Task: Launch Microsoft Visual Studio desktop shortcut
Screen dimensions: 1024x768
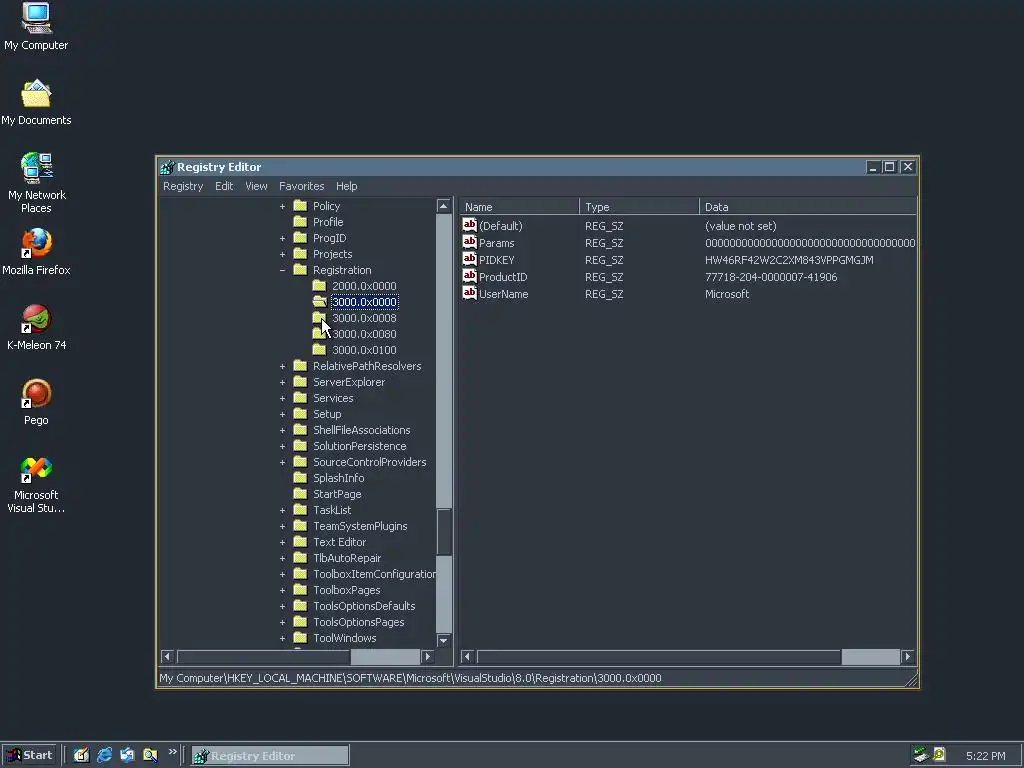Action: coord(36,485)
